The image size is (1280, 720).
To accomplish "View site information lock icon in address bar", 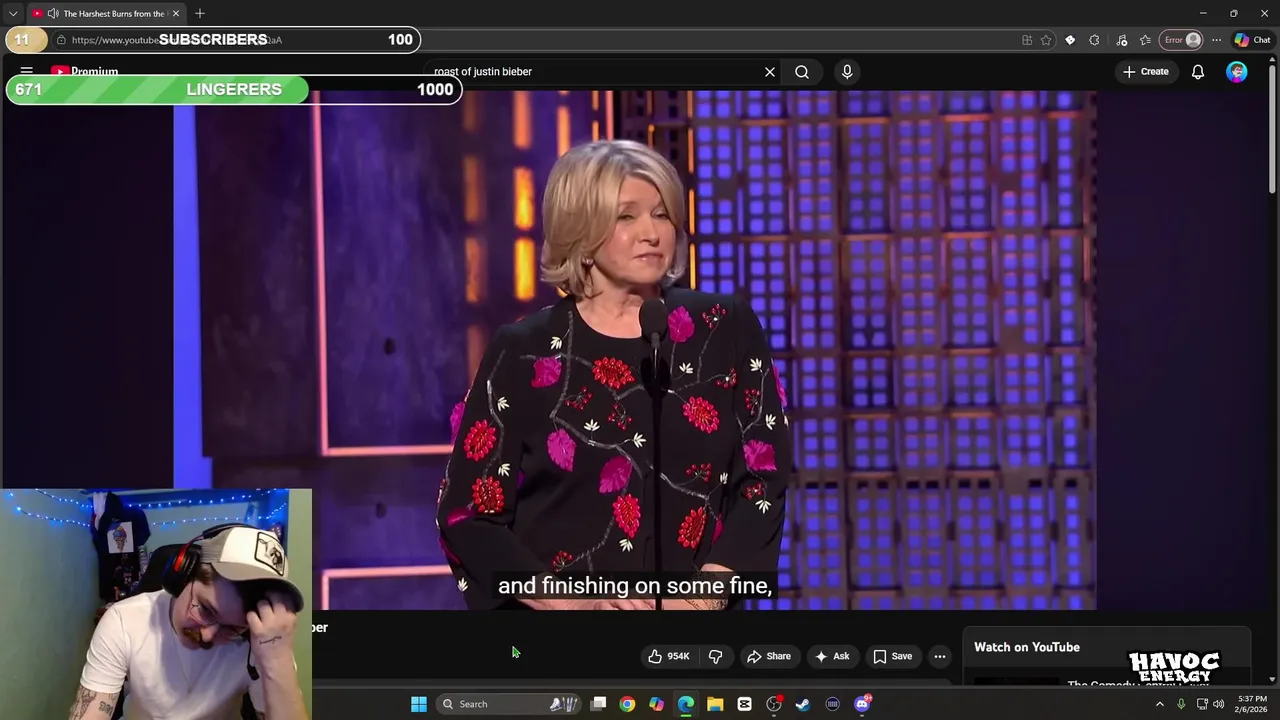I will [61, 40].
